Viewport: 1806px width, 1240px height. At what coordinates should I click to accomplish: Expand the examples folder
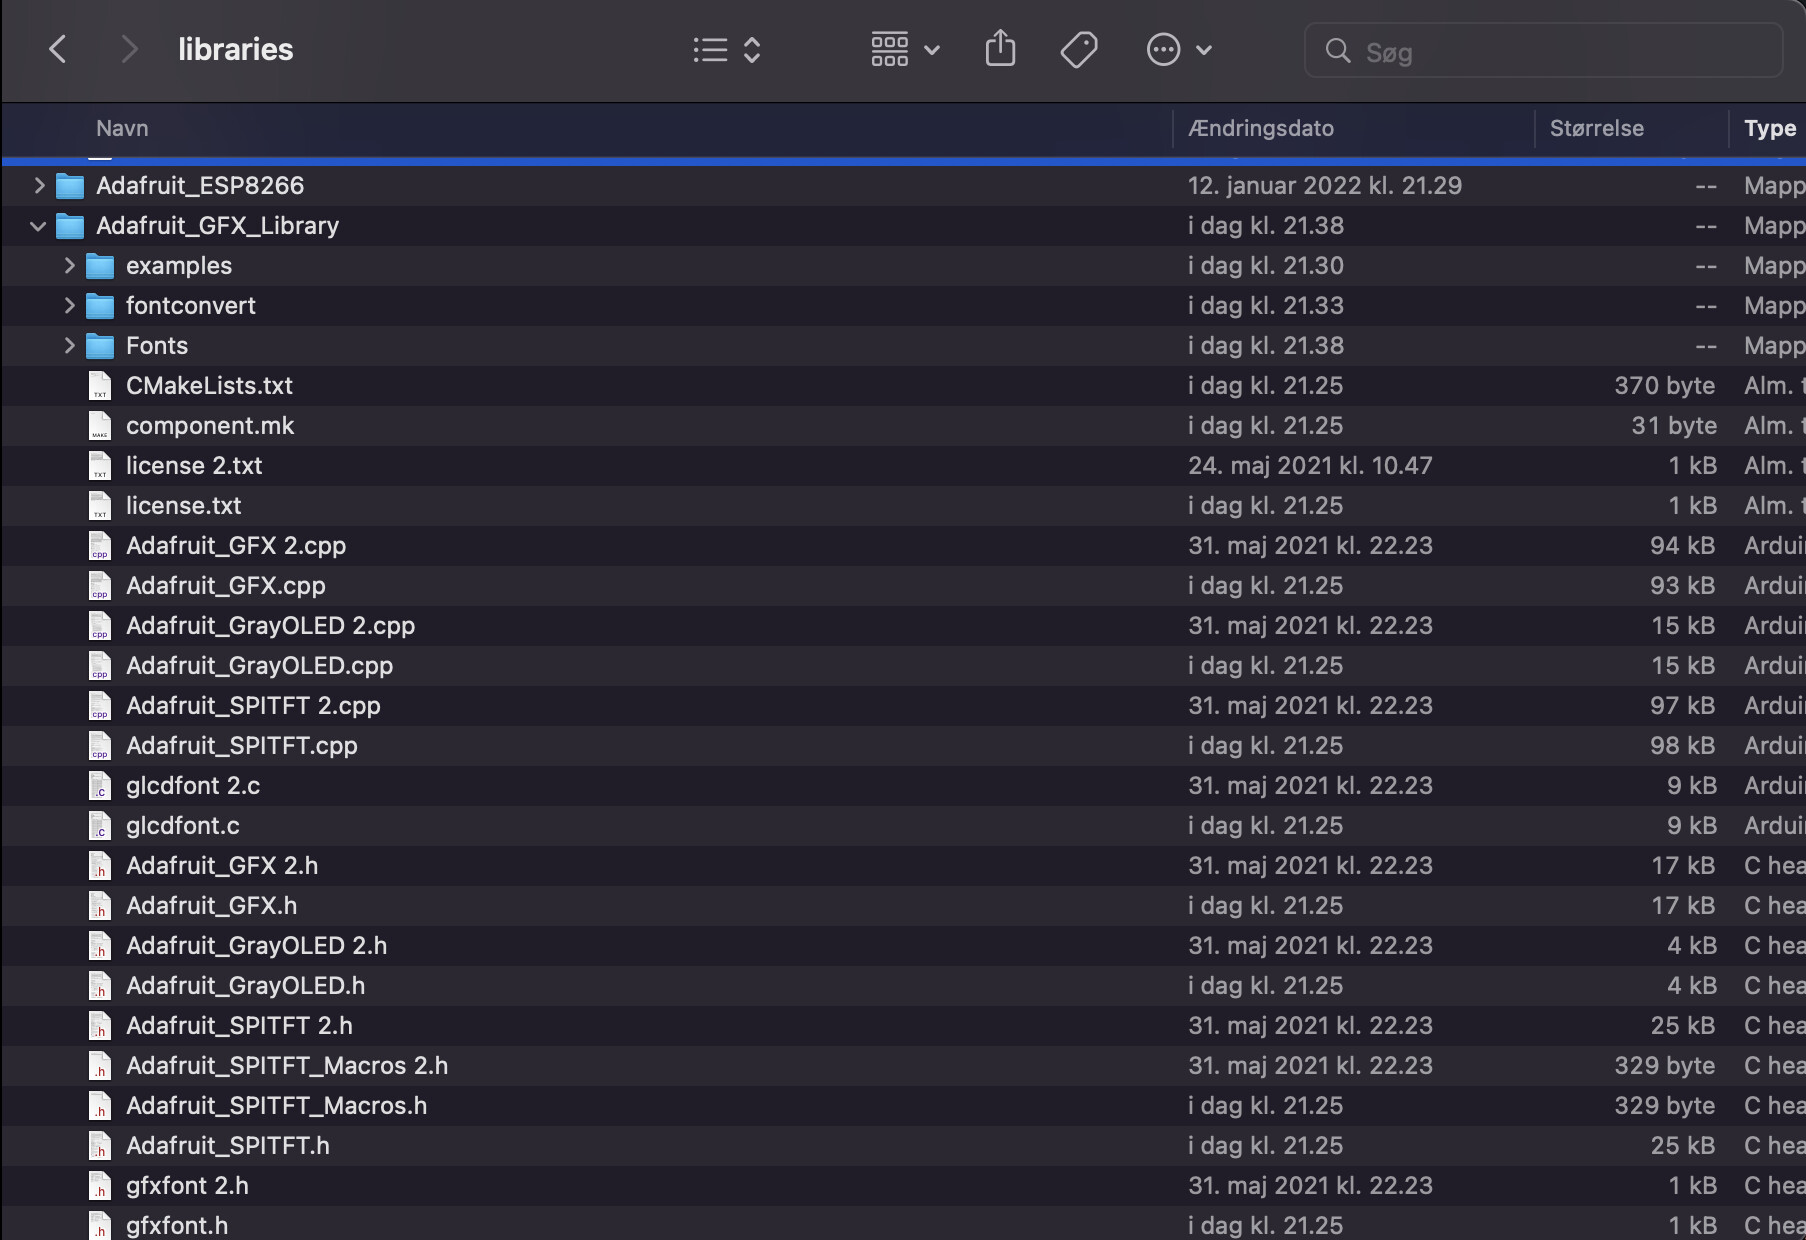(69, 265)
